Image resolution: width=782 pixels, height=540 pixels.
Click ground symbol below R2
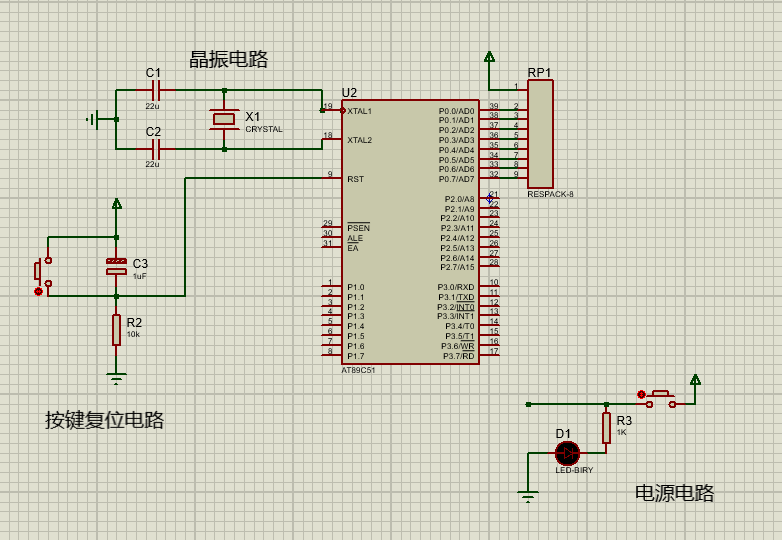point(116,378)
